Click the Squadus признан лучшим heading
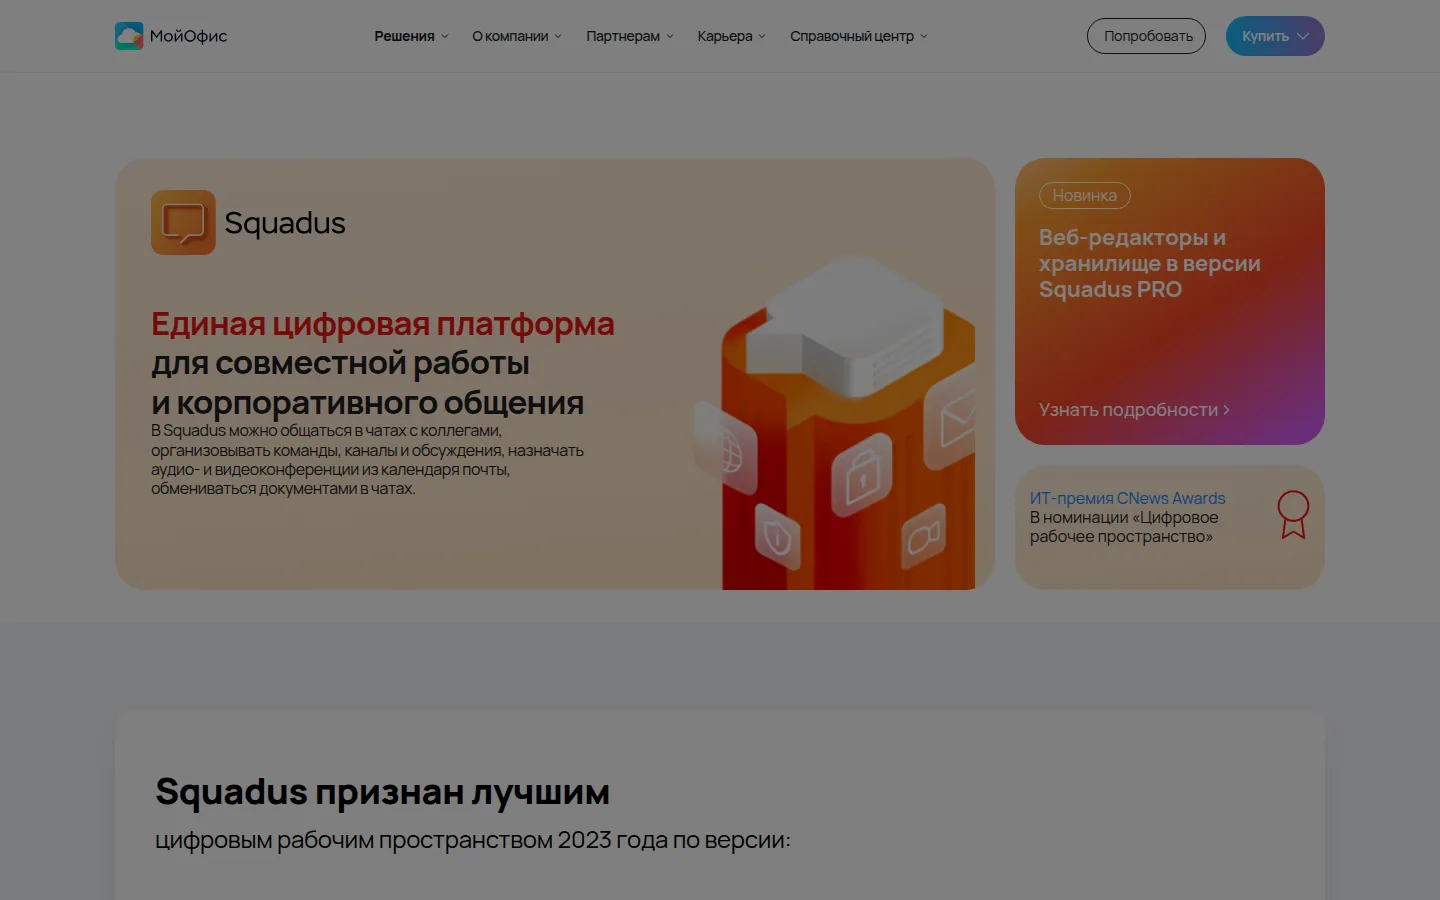 tap(382, 792)
